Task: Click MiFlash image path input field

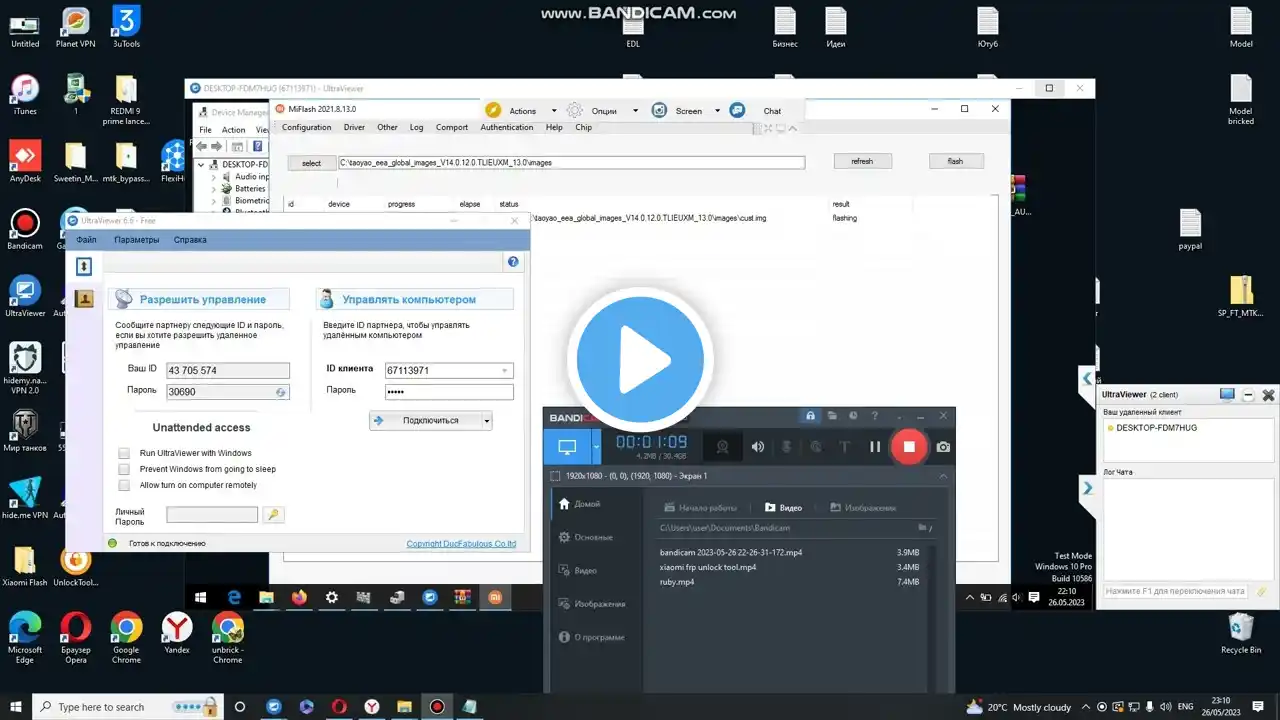Action: coord(571,162)
